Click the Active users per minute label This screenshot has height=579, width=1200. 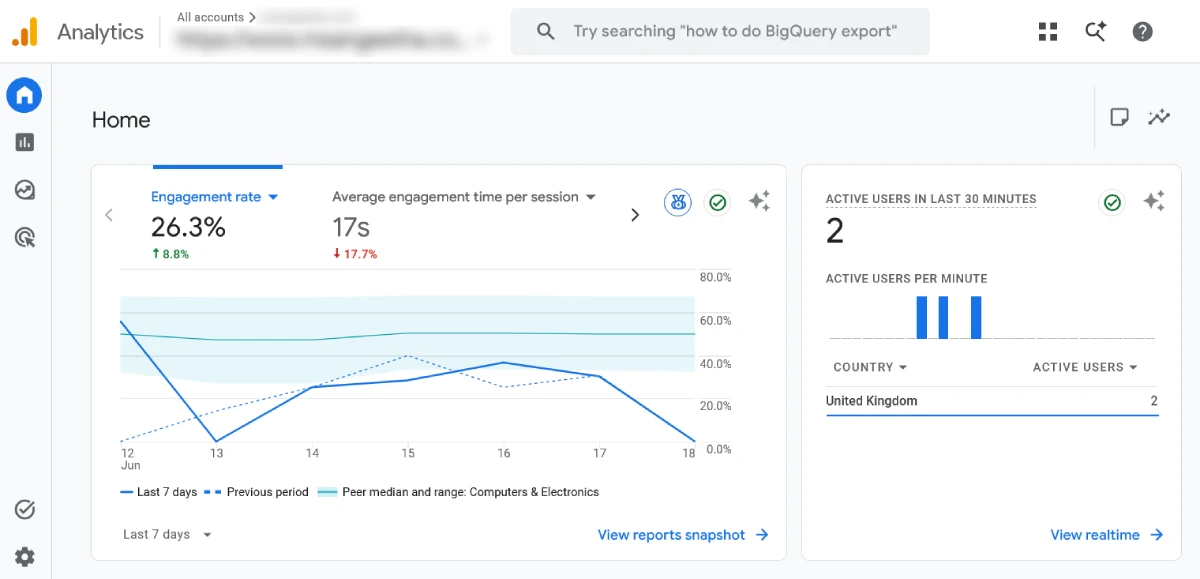click(x=906, y=279)
